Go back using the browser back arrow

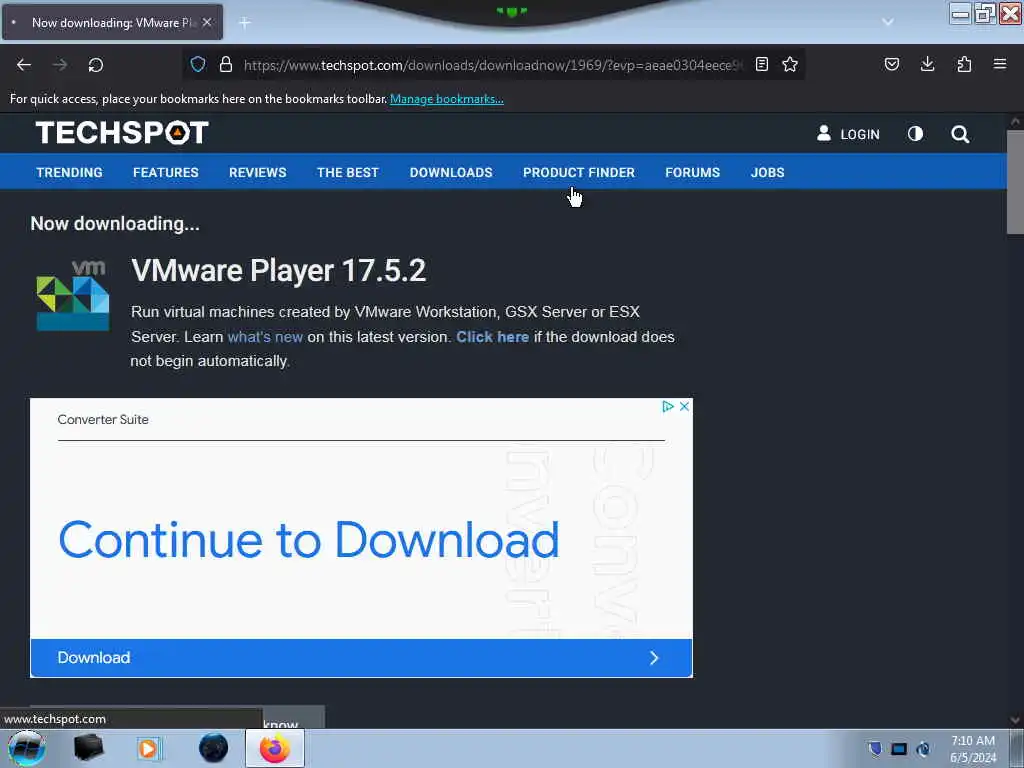click(24, 65)
